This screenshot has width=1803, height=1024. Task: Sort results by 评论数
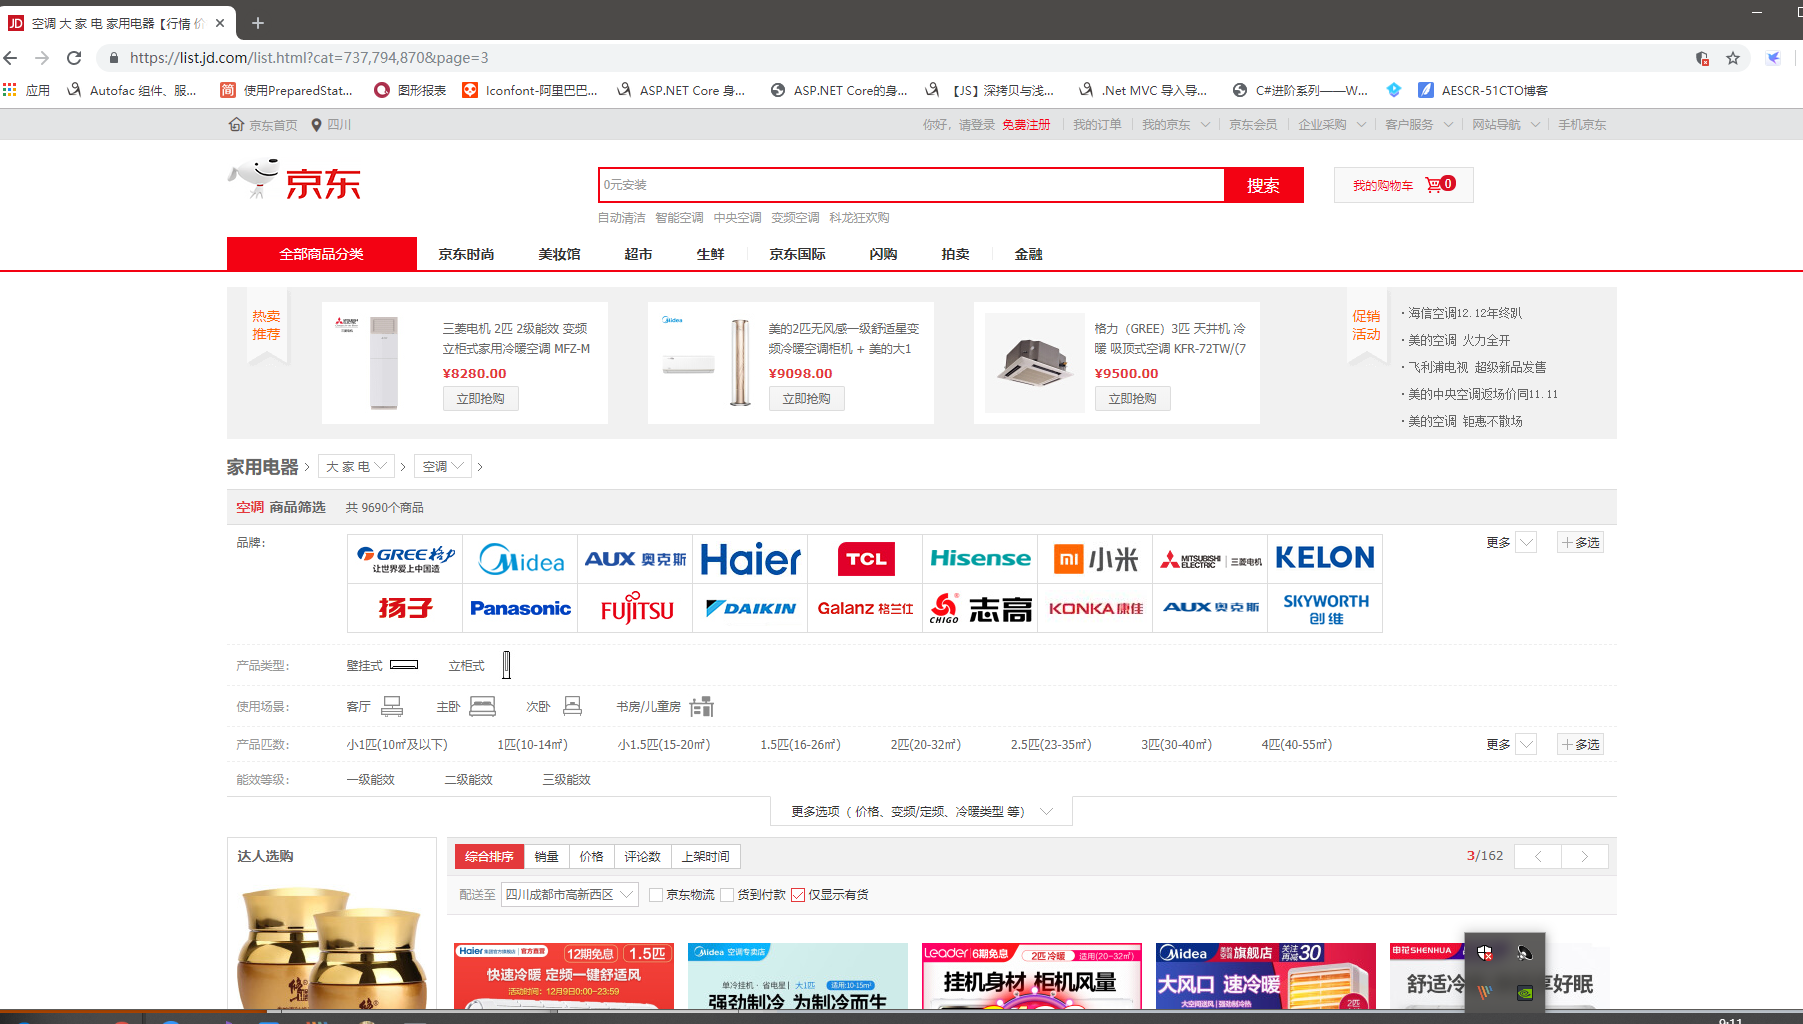pyautogui.click(x=642, y=857)
